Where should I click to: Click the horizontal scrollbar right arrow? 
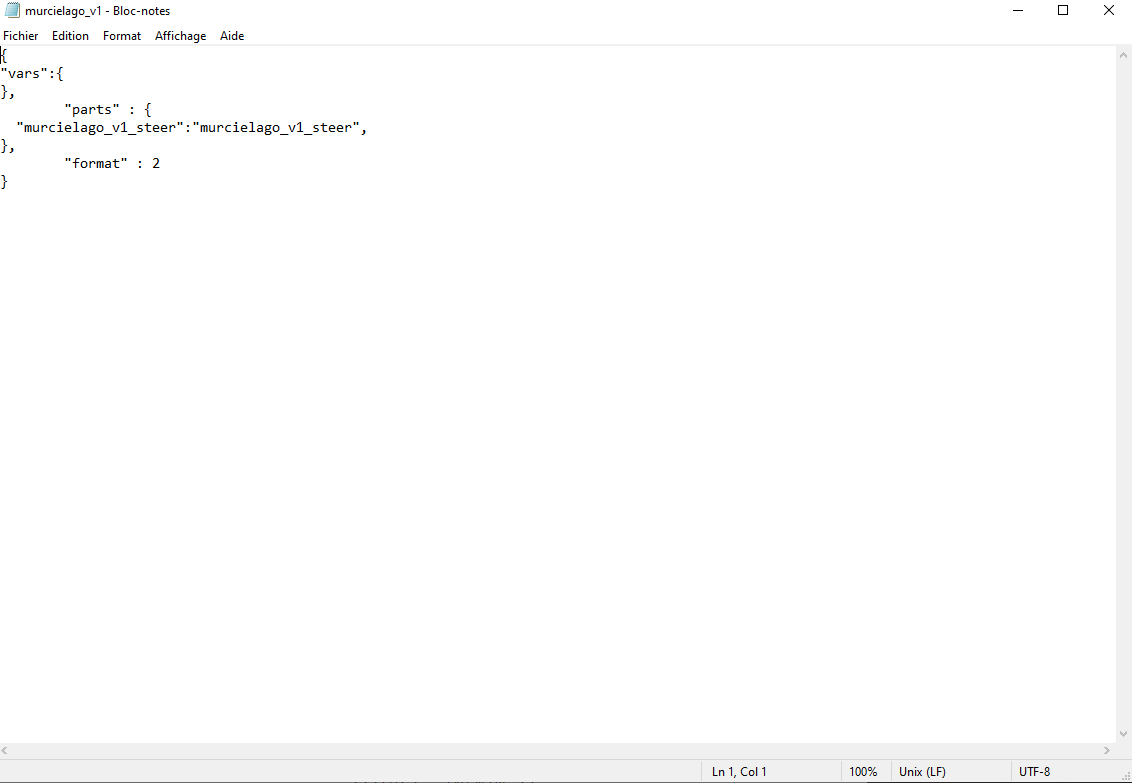tap(1107, 751)
